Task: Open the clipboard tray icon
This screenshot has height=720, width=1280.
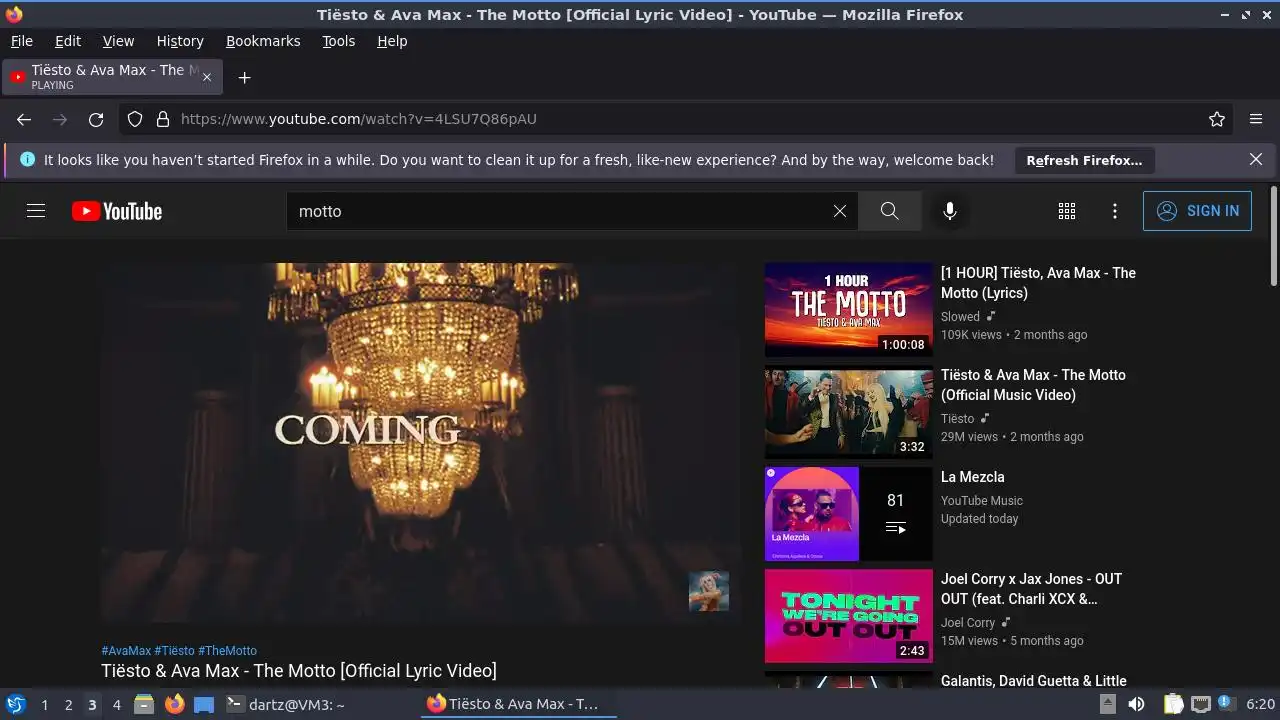Action: [x=1174, y=704]
